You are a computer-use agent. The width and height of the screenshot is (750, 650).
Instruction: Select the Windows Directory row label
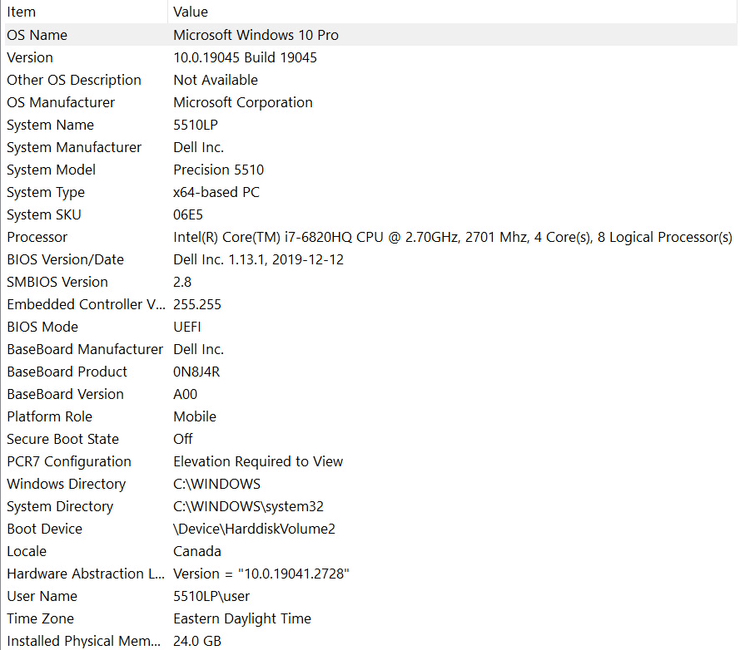[66, 485]
